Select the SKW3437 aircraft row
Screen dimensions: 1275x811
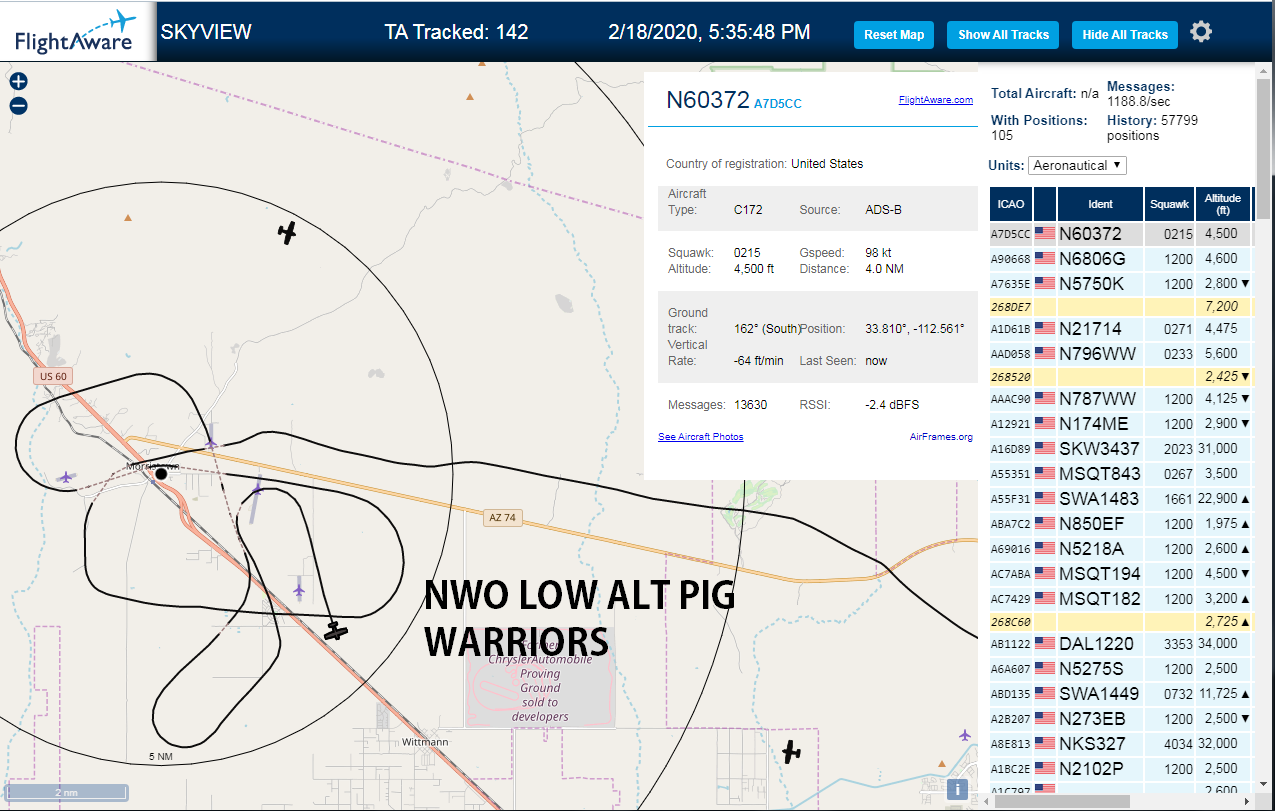click(1120, 448)
